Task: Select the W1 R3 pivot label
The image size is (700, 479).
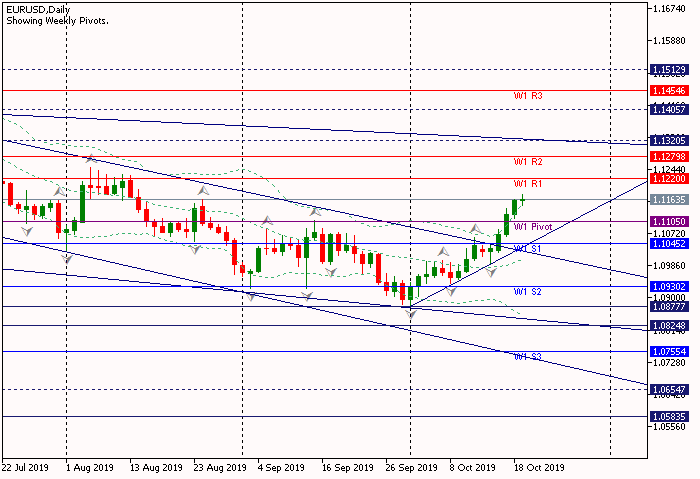Action: tap(528, 96)
